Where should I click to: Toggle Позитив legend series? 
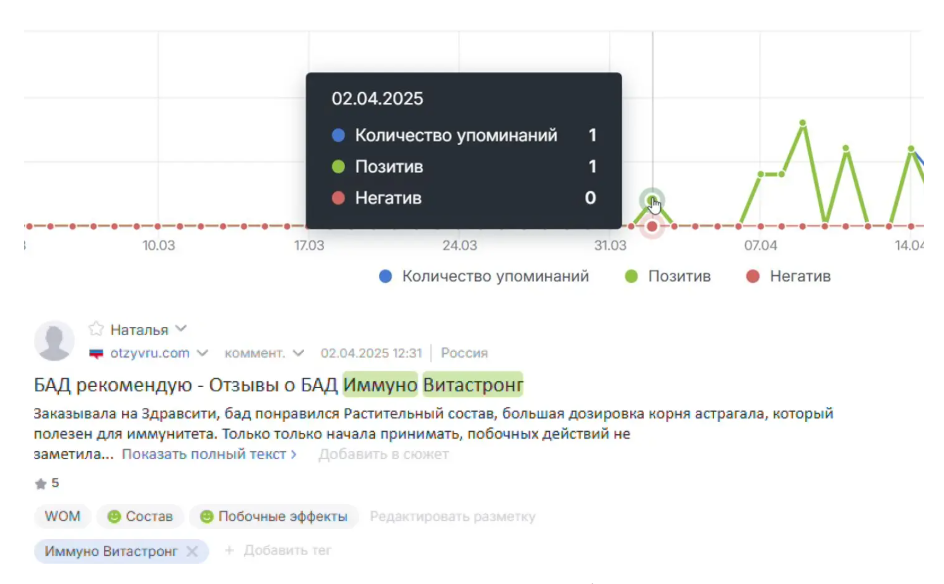point(668,276)
